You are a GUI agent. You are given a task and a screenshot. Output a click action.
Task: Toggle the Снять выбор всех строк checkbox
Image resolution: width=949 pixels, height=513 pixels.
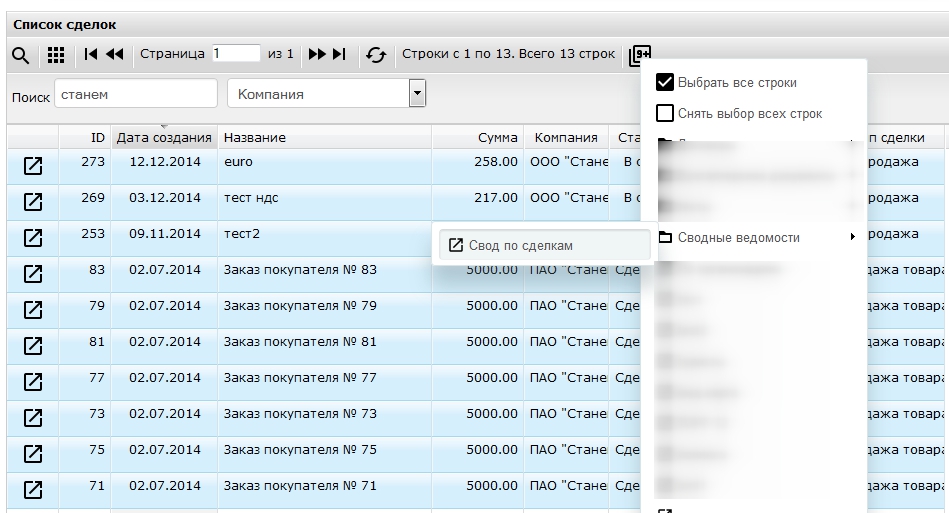click(x=665, y=113)
